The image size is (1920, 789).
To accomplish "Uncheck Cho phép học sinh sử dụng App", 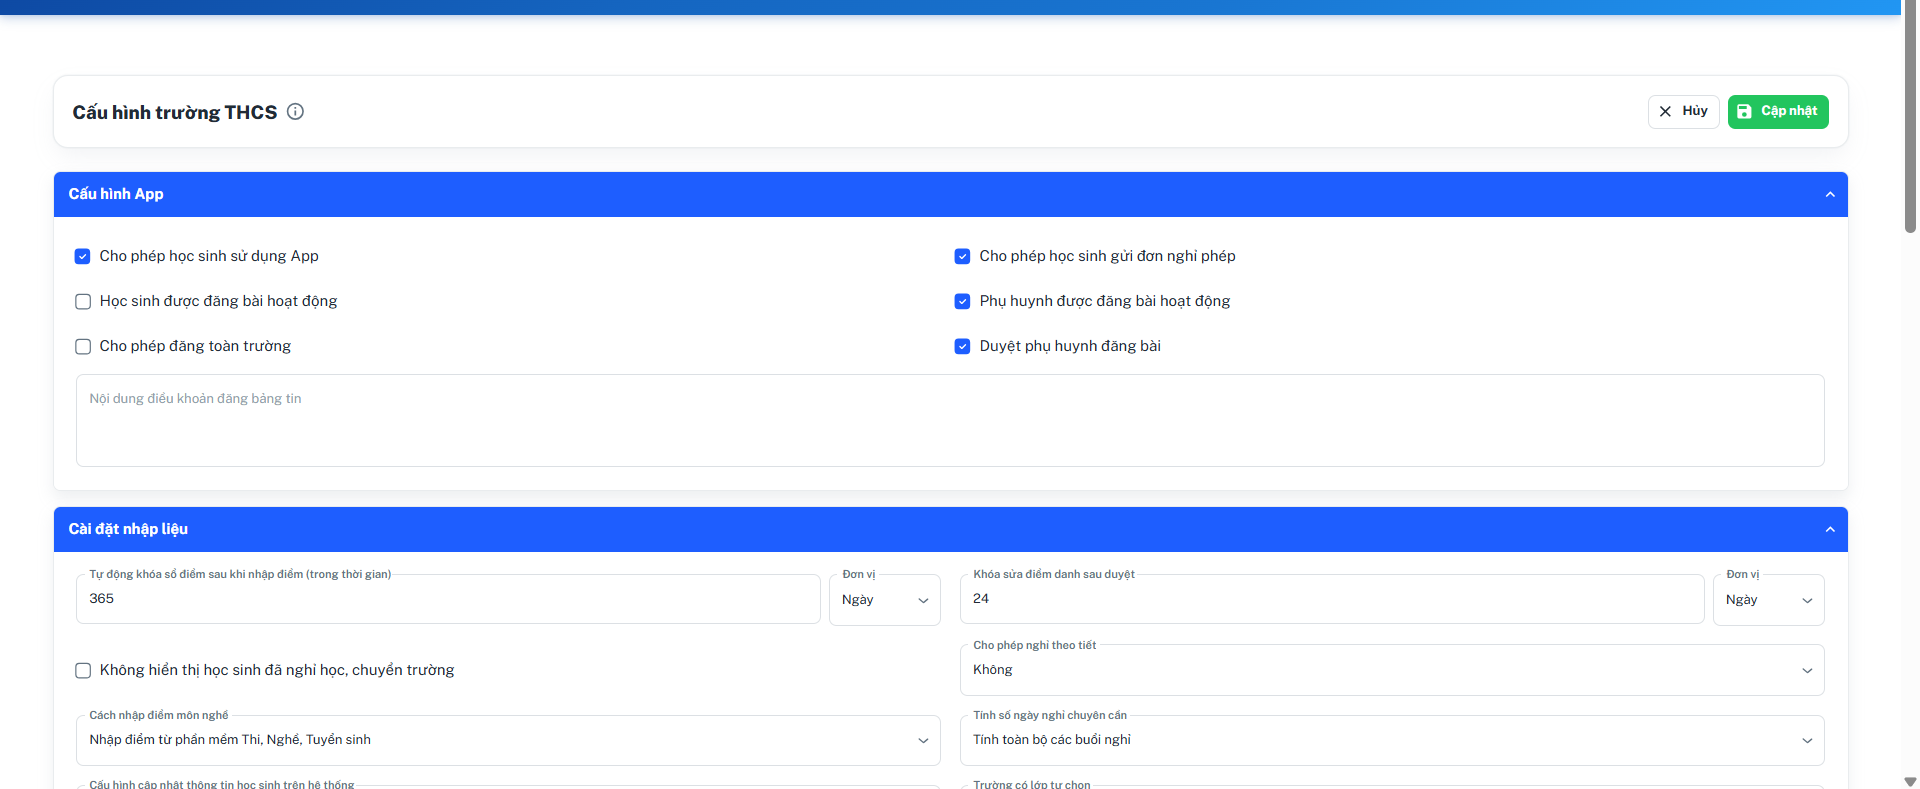I will pos(83,257).
